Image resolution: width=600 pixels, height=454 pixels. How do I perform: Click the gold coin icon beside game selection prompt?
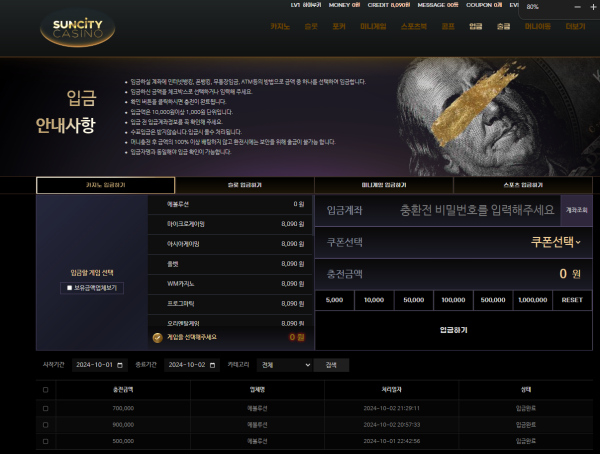click(157, 338)
